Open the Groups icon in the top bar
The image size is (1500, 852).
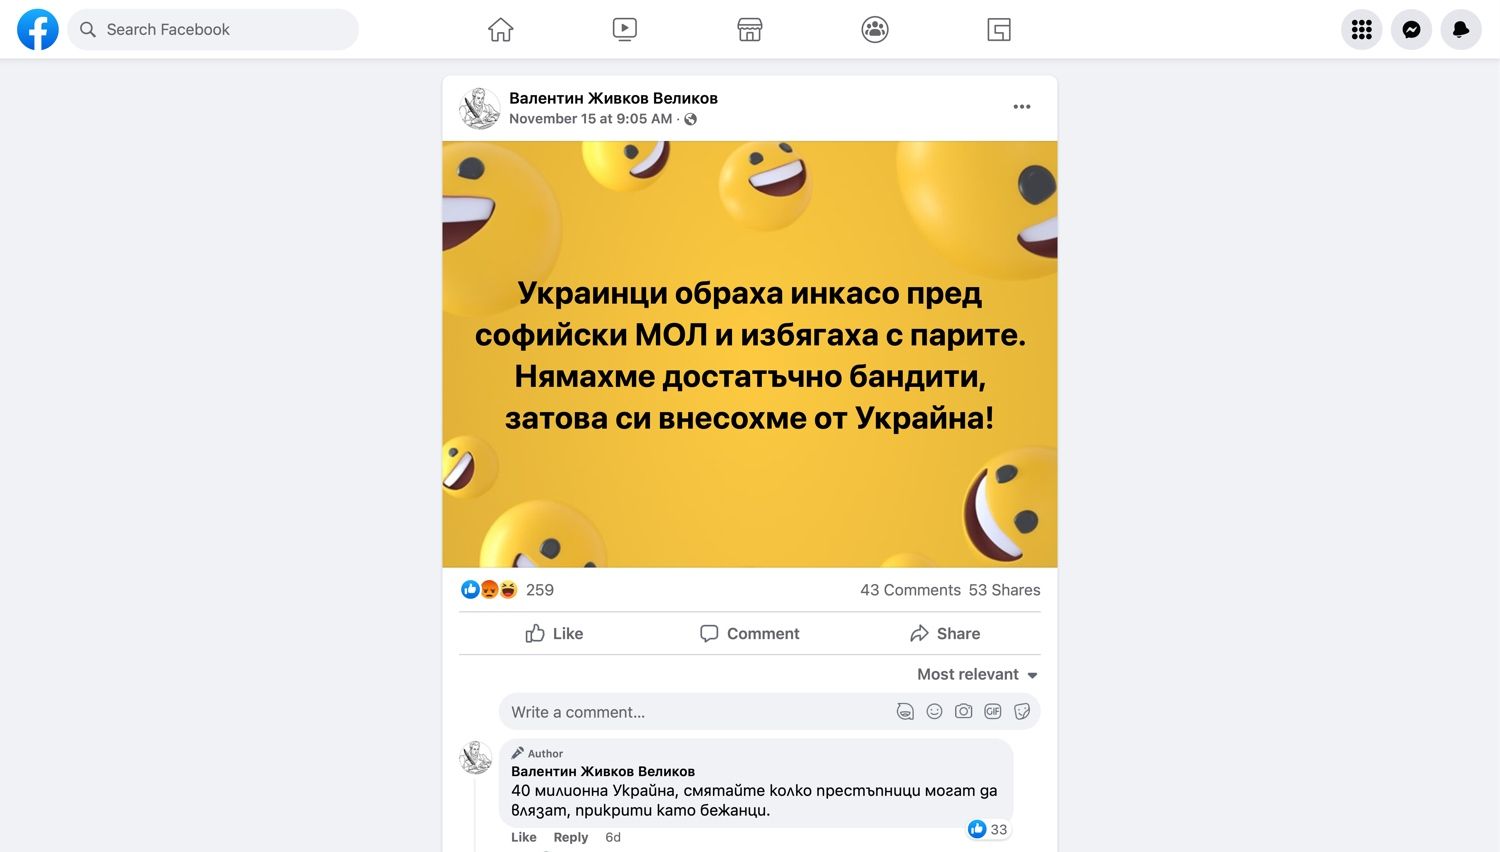[875, 30]
